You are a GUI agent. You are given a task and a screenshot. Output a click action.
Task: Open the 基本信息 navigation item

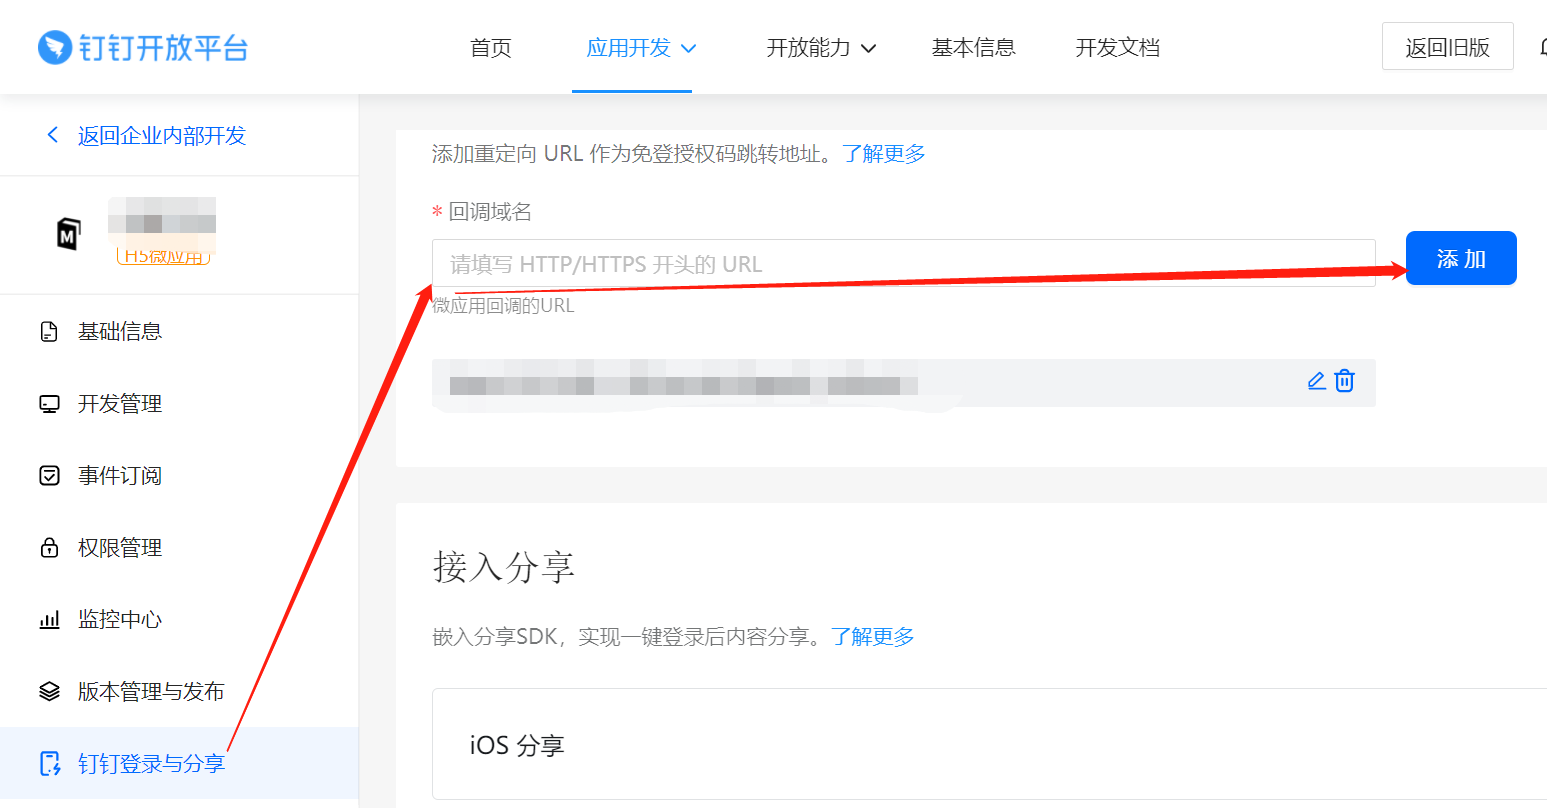tap(973, 48)
